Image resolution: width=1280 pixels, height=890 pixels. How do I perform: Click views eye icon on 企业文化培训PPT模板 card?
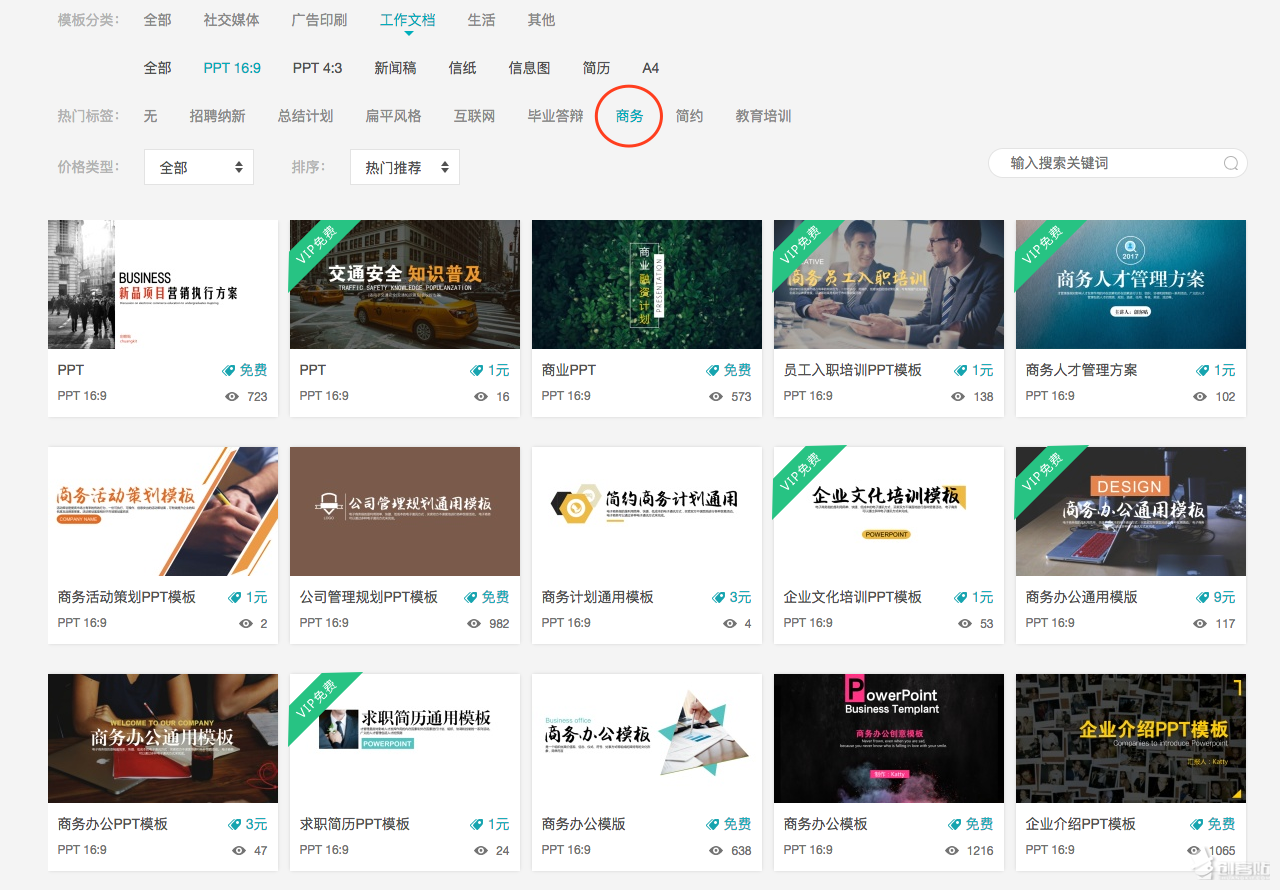coord(964,623)
